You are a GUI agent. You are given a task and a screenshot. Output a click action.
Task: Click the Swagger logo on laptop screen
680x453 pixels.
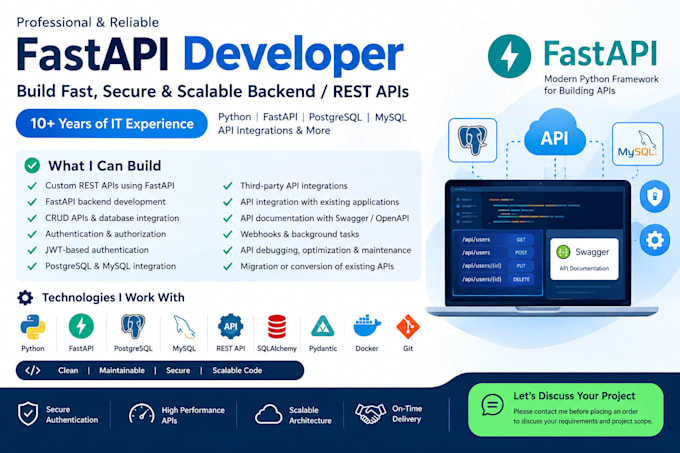563,252
